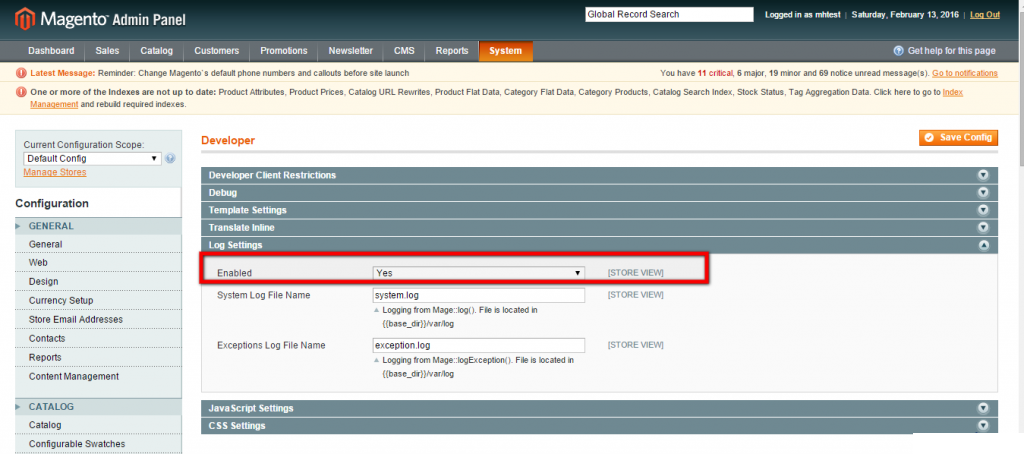The height and width of the screenshot is (454, 1024).
Task: Open the Customers menu
Action: 217,51
